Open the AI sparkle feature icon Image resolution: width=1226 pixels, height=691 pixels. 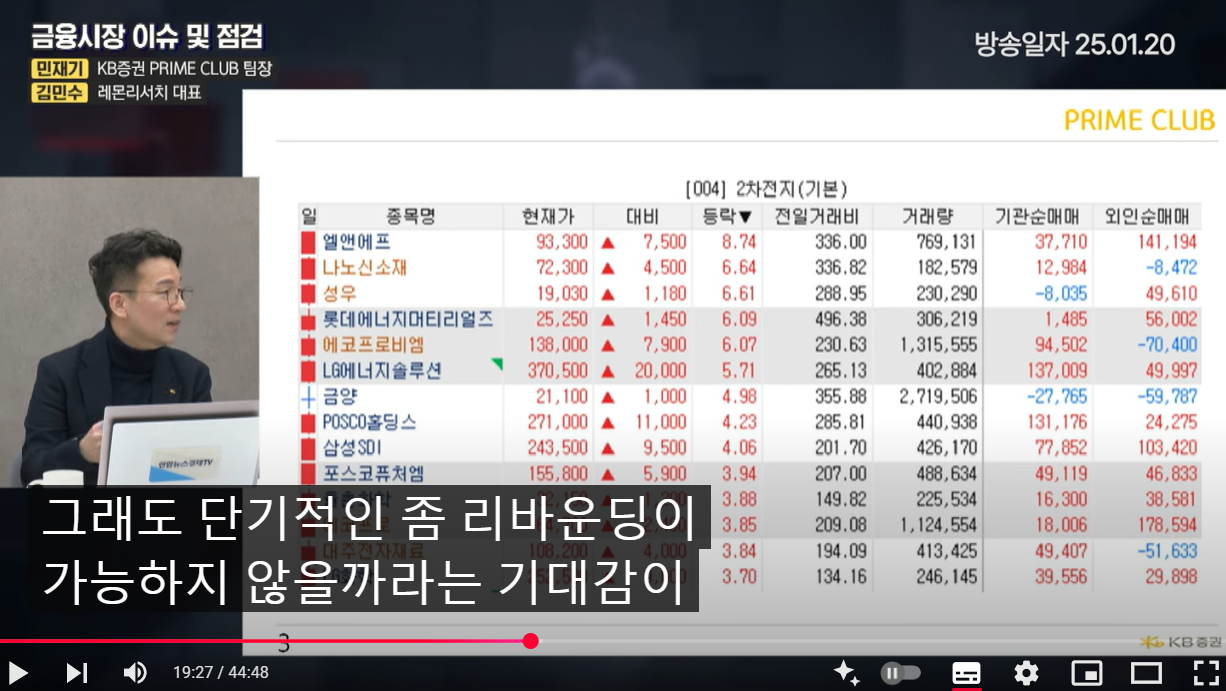coord(846,673)
